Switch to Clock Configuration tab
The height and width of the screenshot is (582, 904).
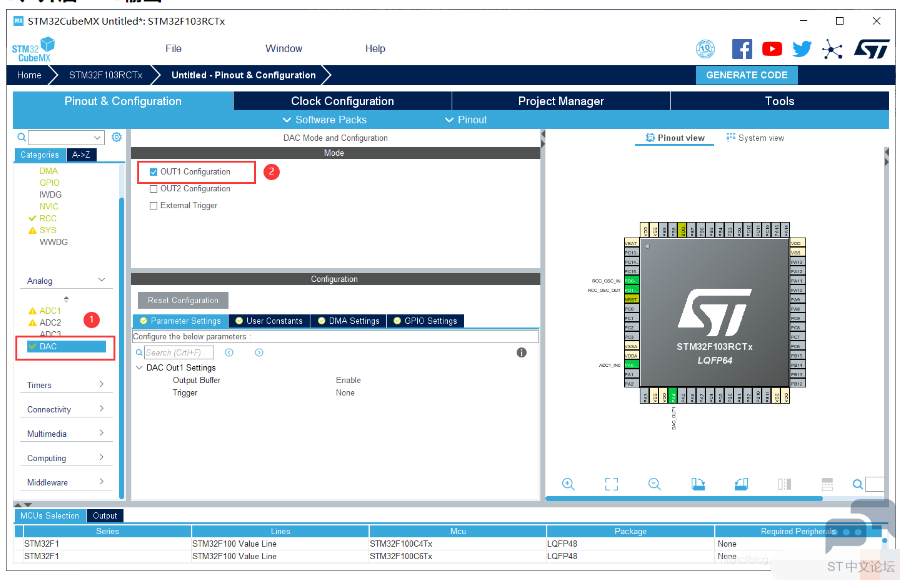click(x=342, y=101)
